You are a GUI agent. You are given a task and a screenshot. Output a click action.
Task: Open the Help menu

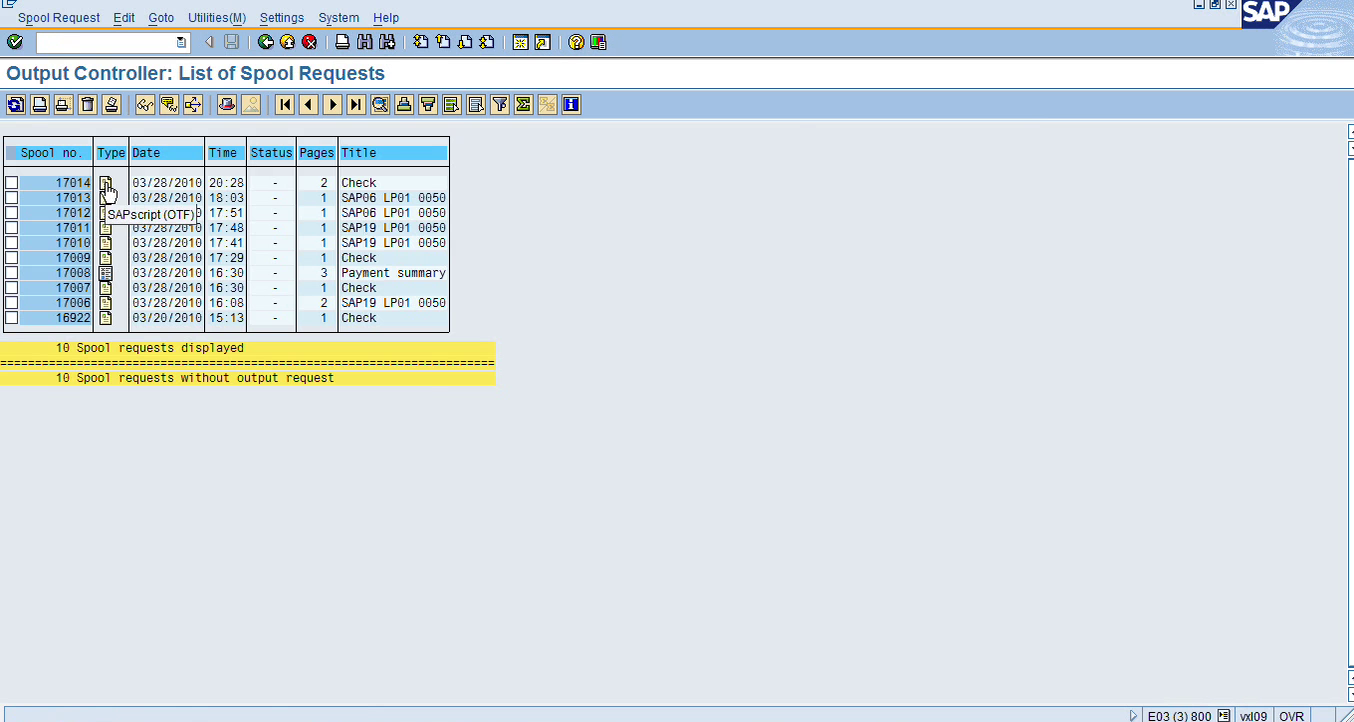click(386, 18)
